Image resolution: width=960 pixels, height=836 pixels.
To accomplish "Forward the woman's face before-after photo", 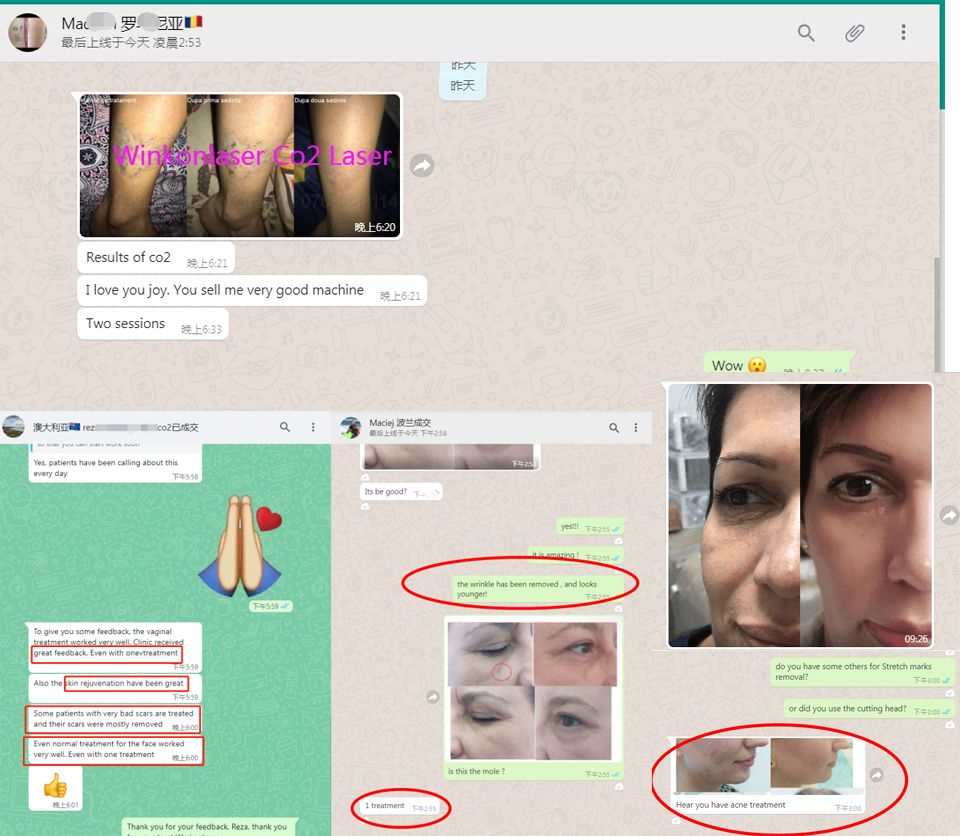I will point(948,515).
